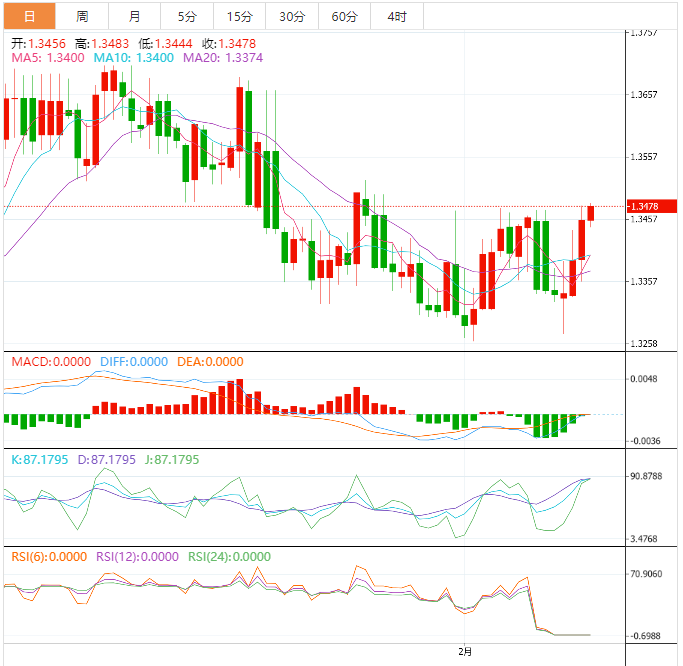
Task: Click the DEA value label
Action: pos(209,362)
